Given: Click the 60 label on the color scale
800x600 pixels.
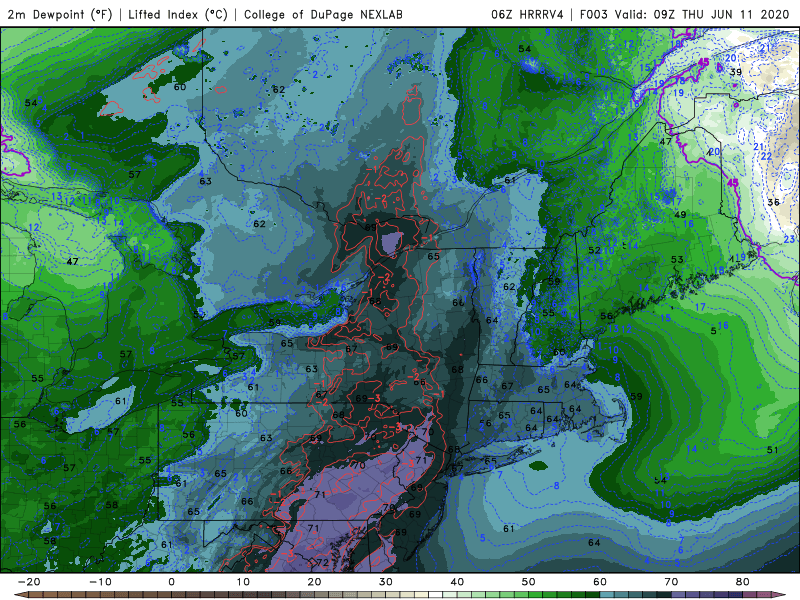Looking at the screenshot, I should coord(600,582).
